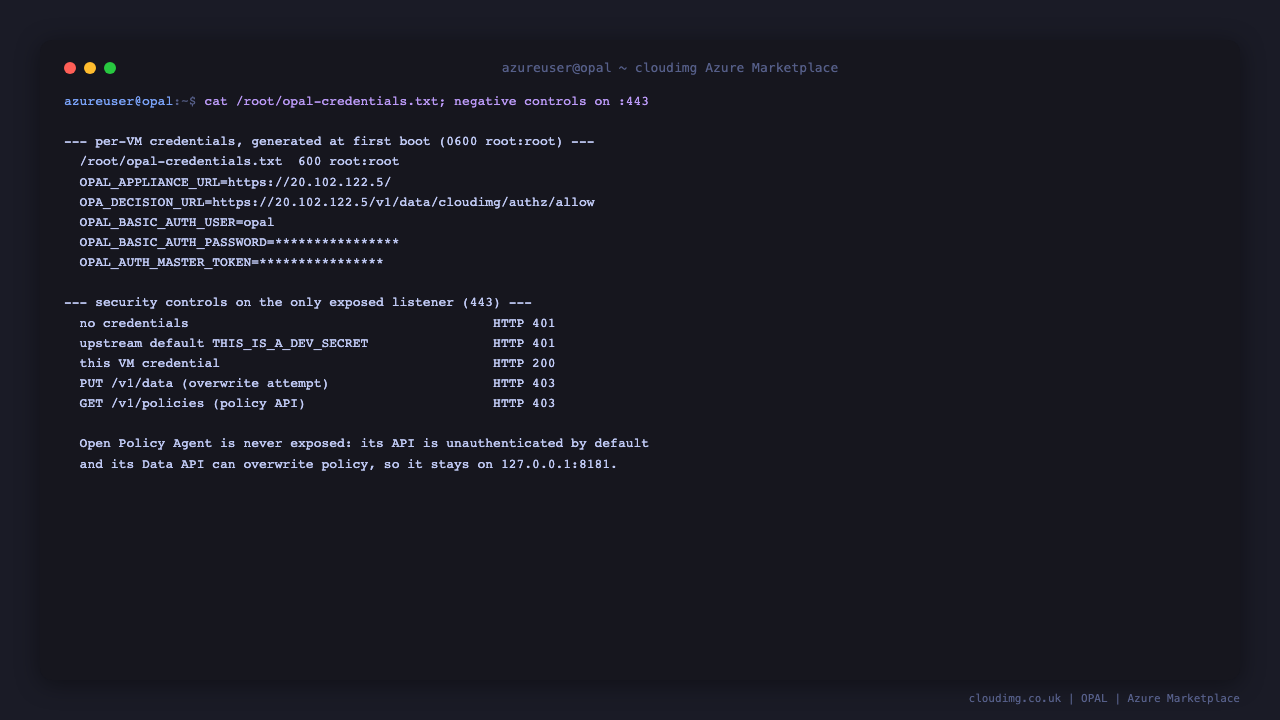1280x720 pixels.
Task: Click HTTP 401 beside upstream default
Action: (524, 343)
